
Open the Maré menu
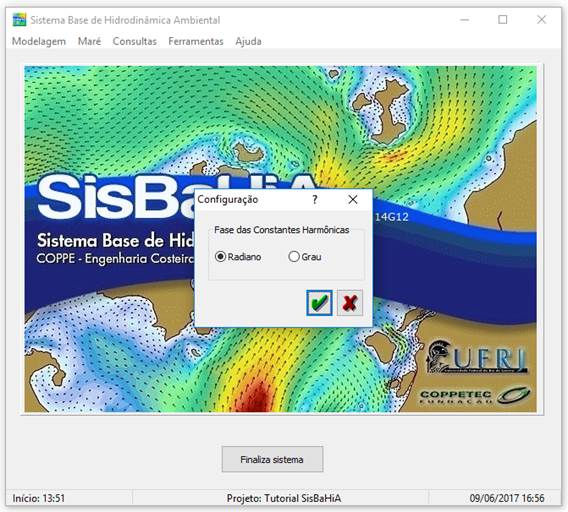[89, 41]
